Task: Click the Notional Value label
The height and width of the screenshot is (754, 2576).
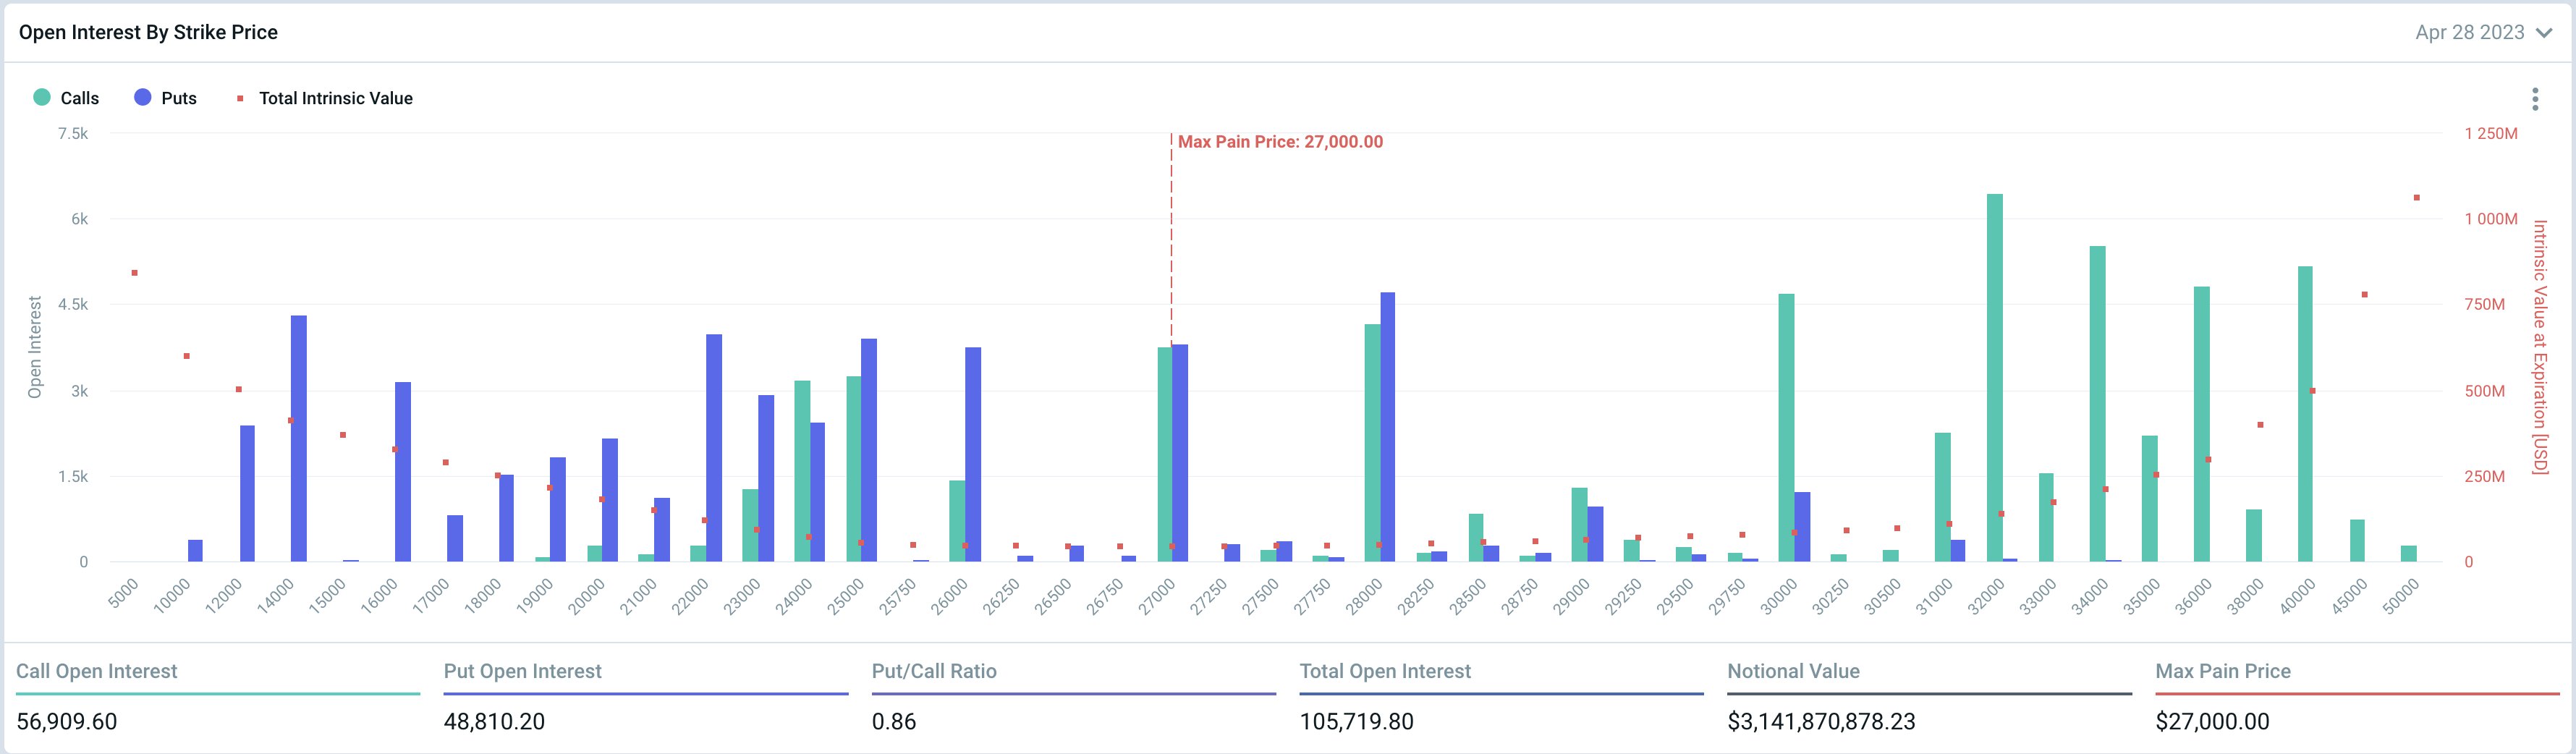Action: coord(1793,671)
